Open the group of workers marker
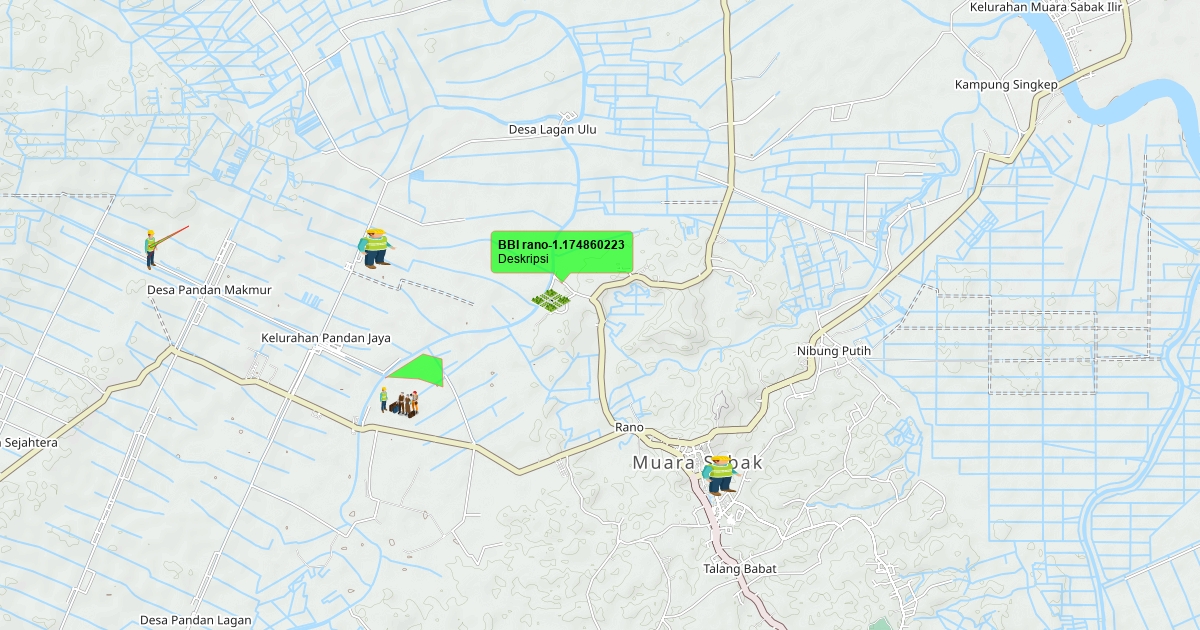The width and height of the screenshot is (1200, 630). [400, 402]
